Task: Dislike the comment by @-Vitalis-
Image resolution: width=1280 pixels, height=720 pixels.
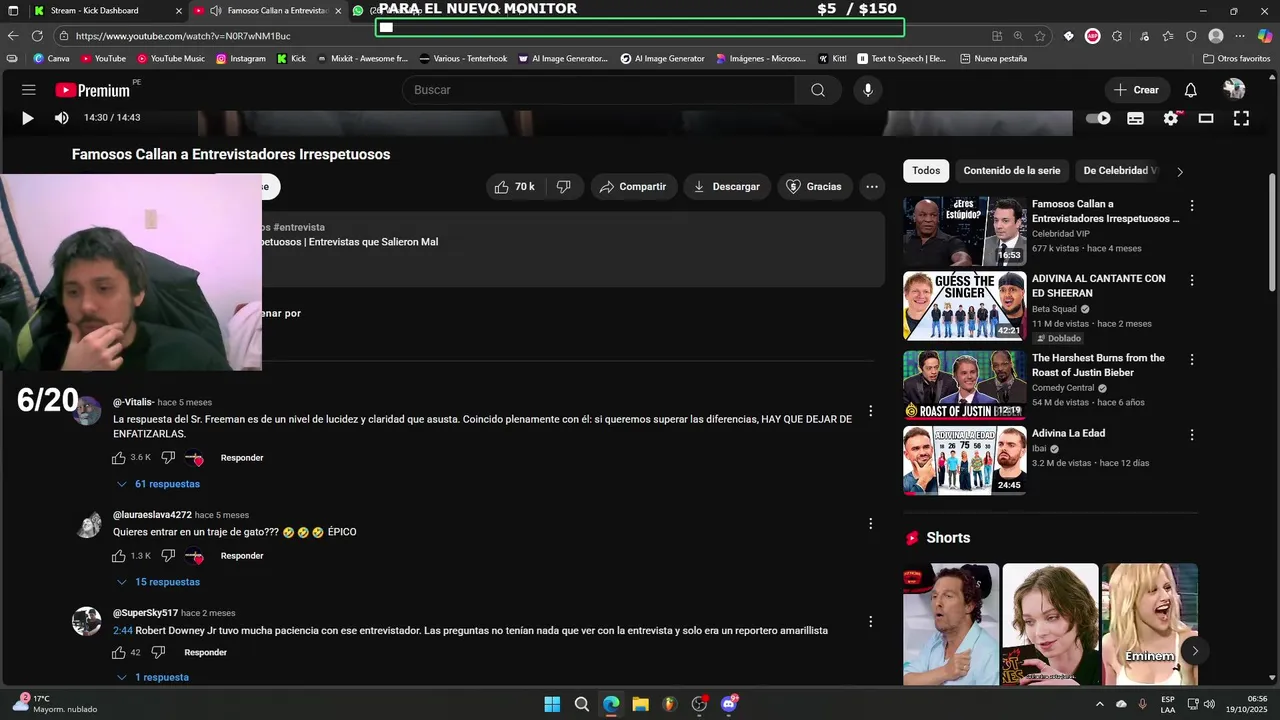Action: [x=168, y=458]
